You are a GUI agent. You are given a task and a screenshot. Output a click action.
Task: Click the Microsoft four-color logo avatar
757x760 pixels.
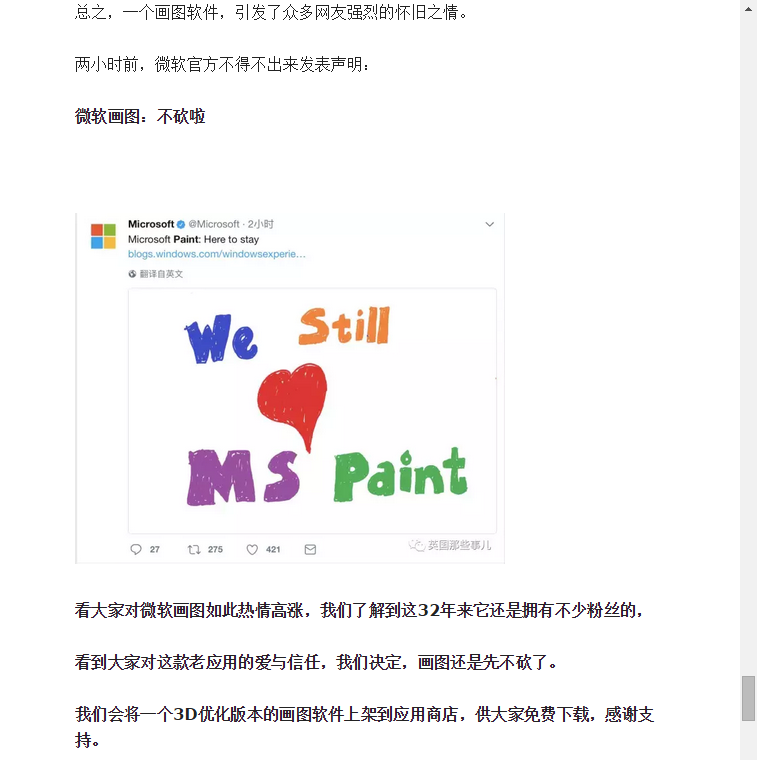103,236
